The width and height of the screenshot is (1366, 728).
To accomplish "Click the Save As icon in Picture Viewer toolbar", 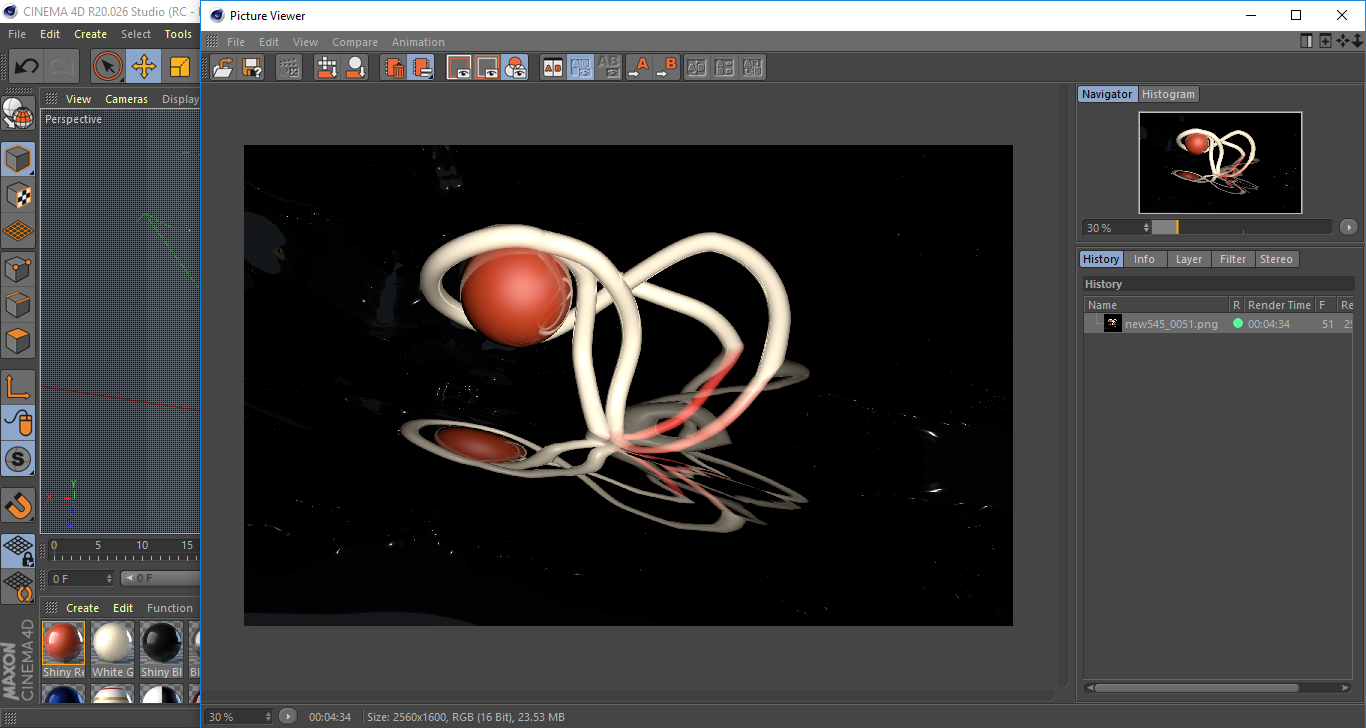I will click(x=253, y=67).
